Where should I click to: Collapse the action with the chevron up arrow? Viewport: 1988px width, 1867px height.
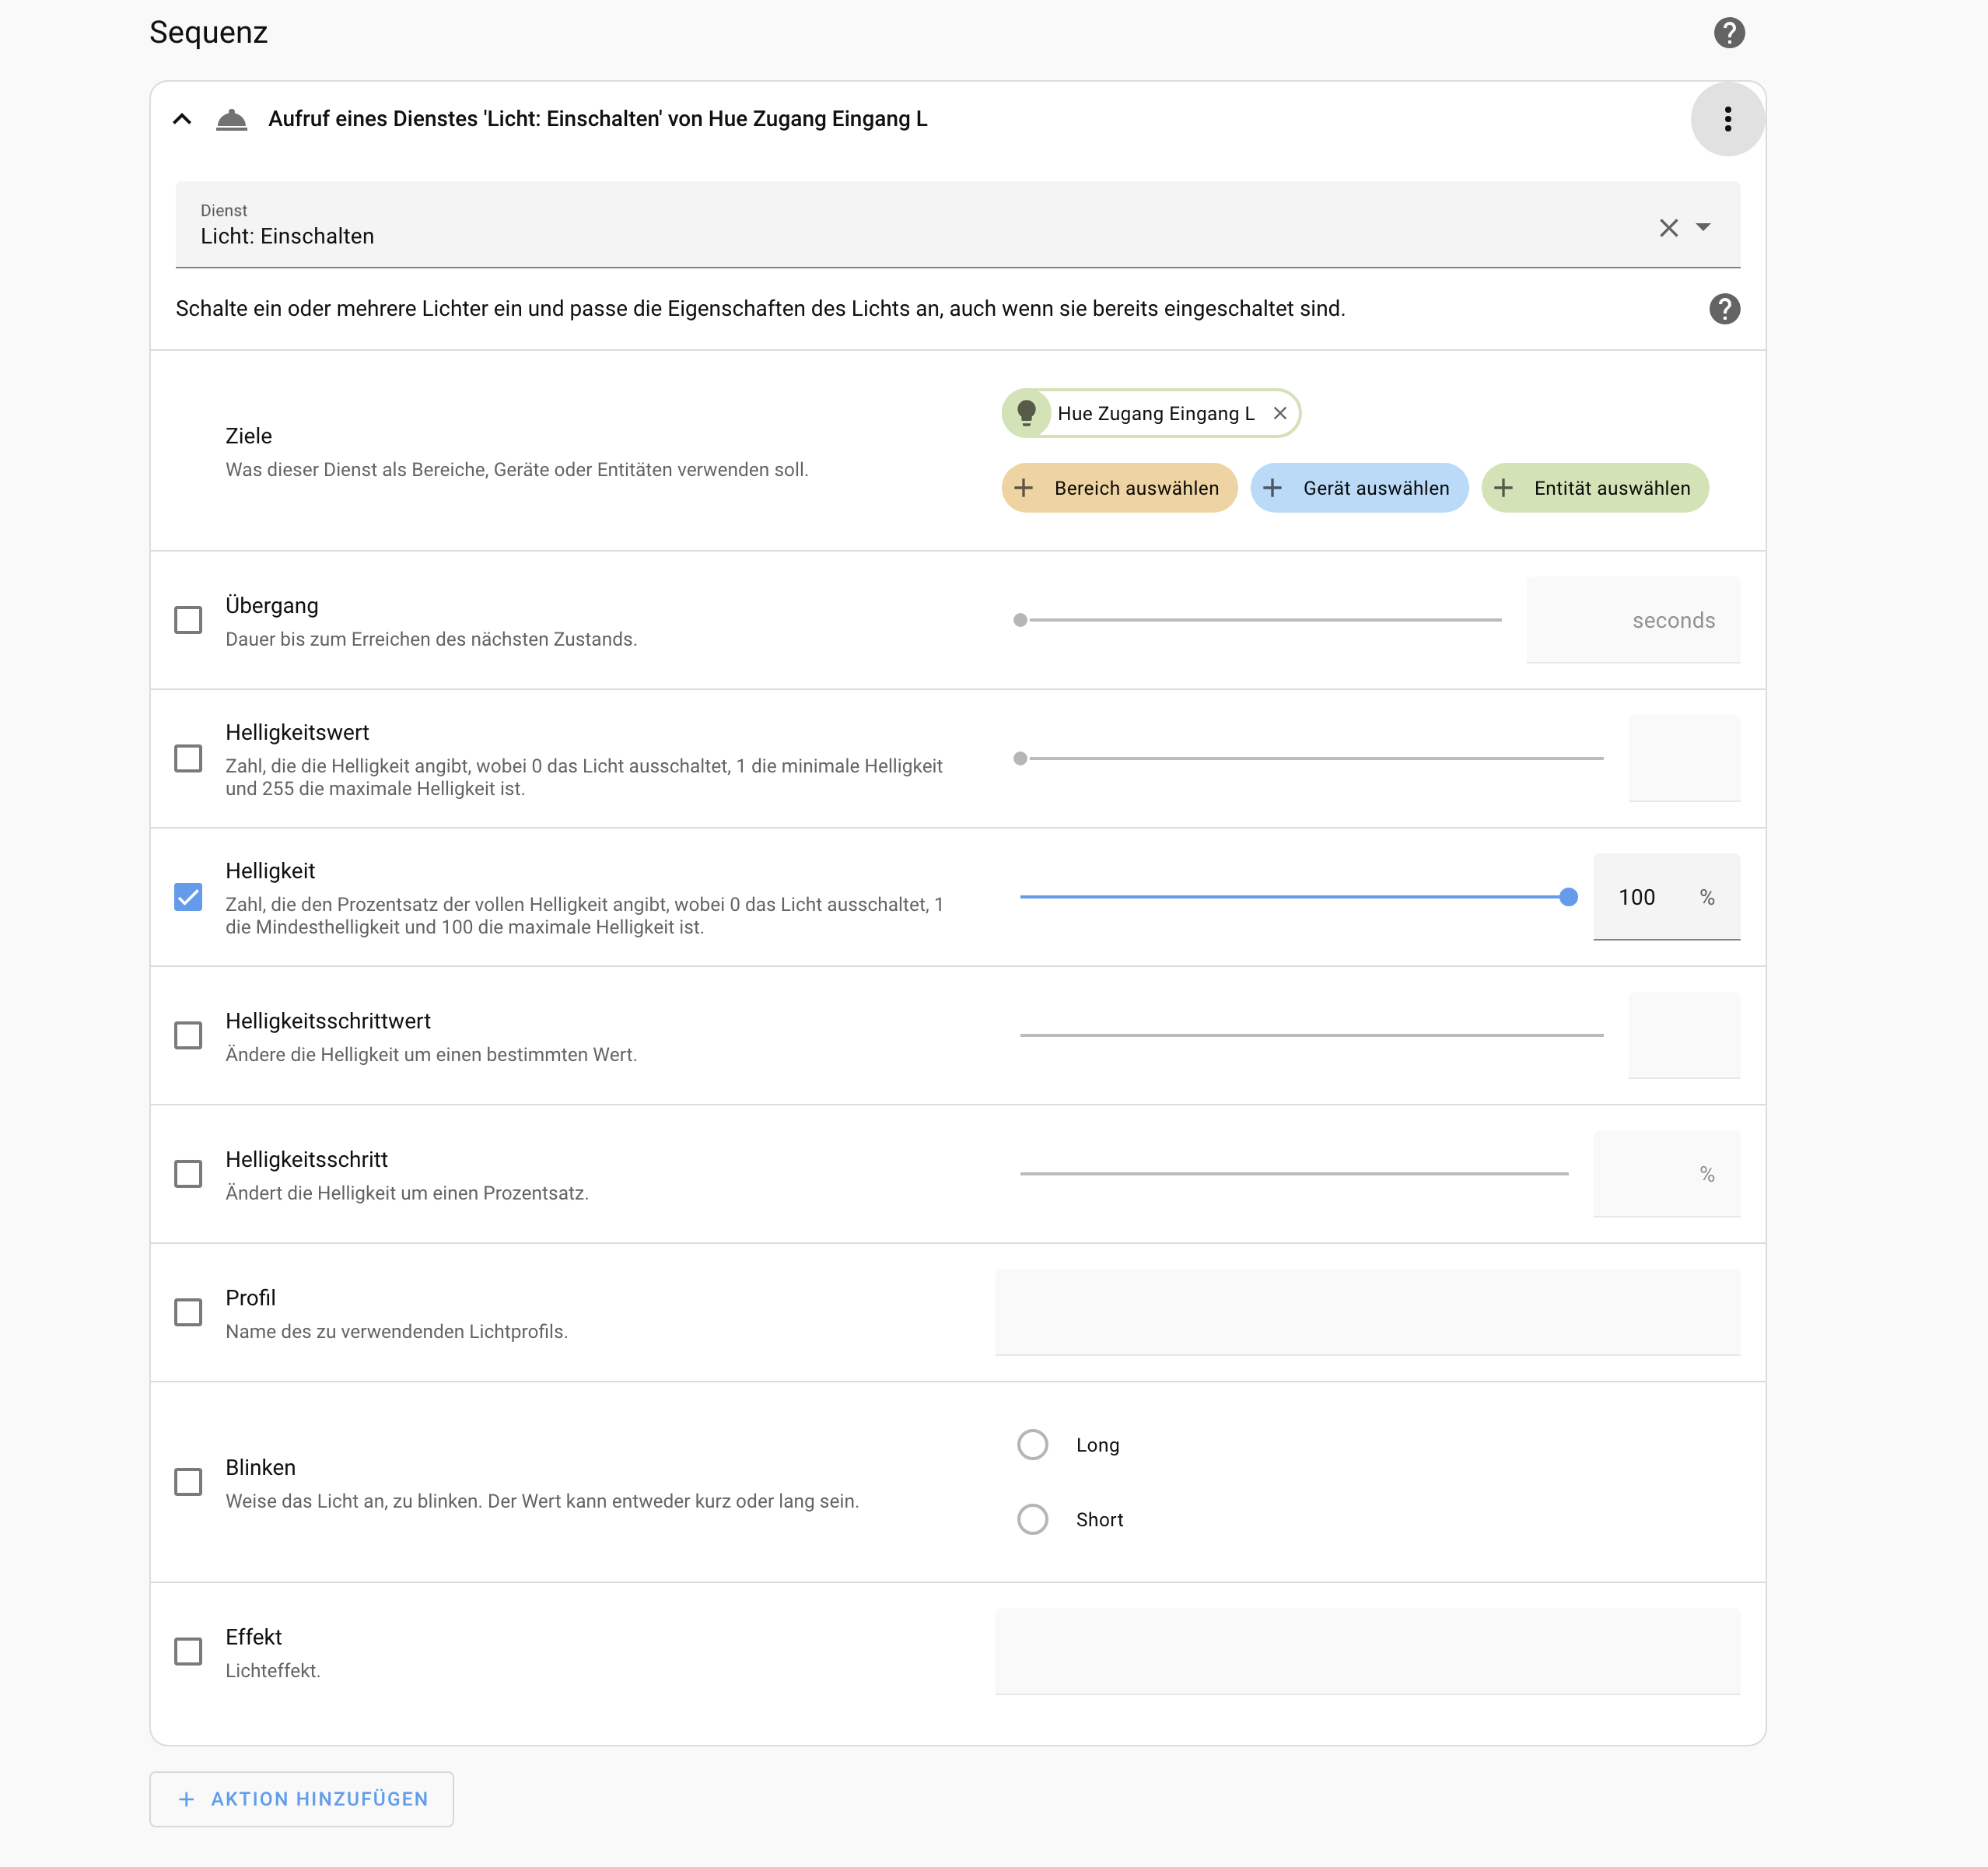pyautogui.click(x=182, y=119)
